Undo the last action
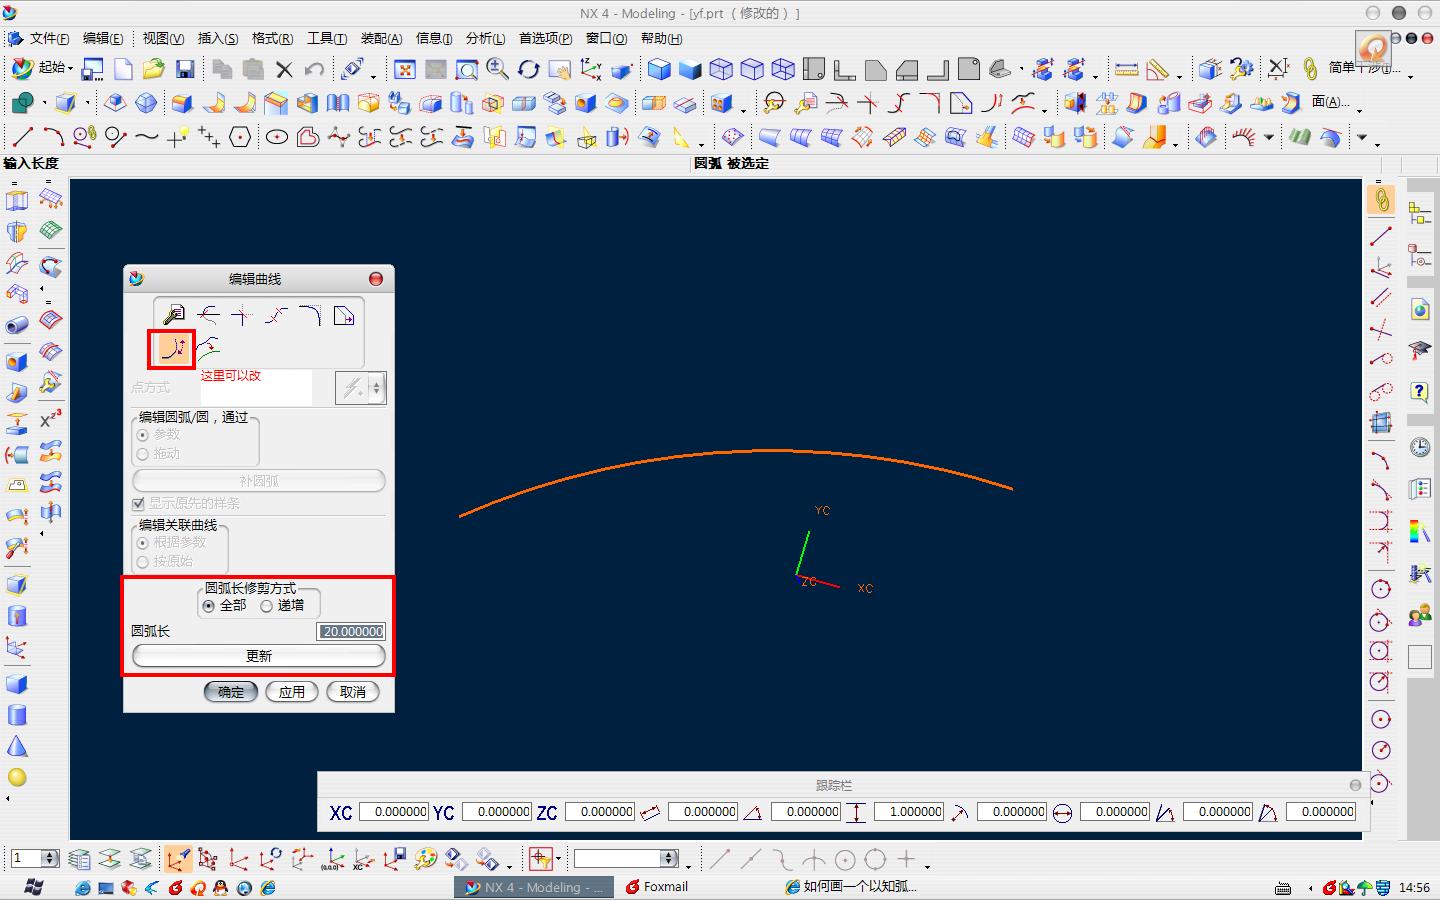This screenshot has height=900, width=1440. coord(315,69)
